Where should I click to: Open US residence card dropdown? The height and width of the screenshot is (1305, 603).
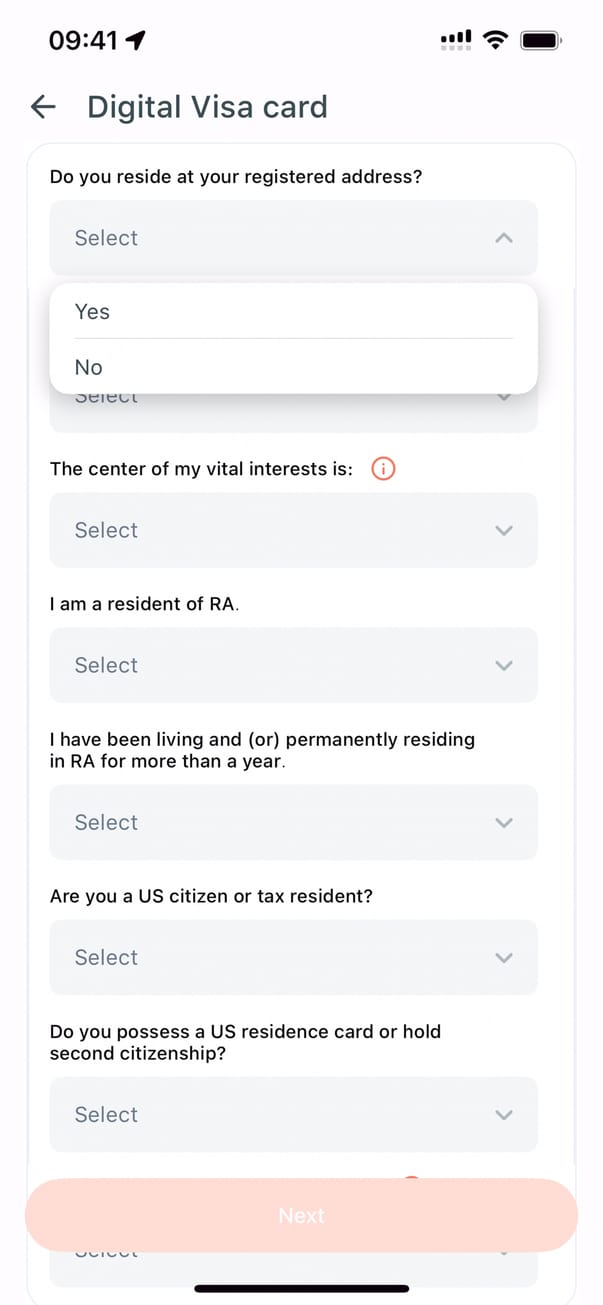pos(293,1114)
